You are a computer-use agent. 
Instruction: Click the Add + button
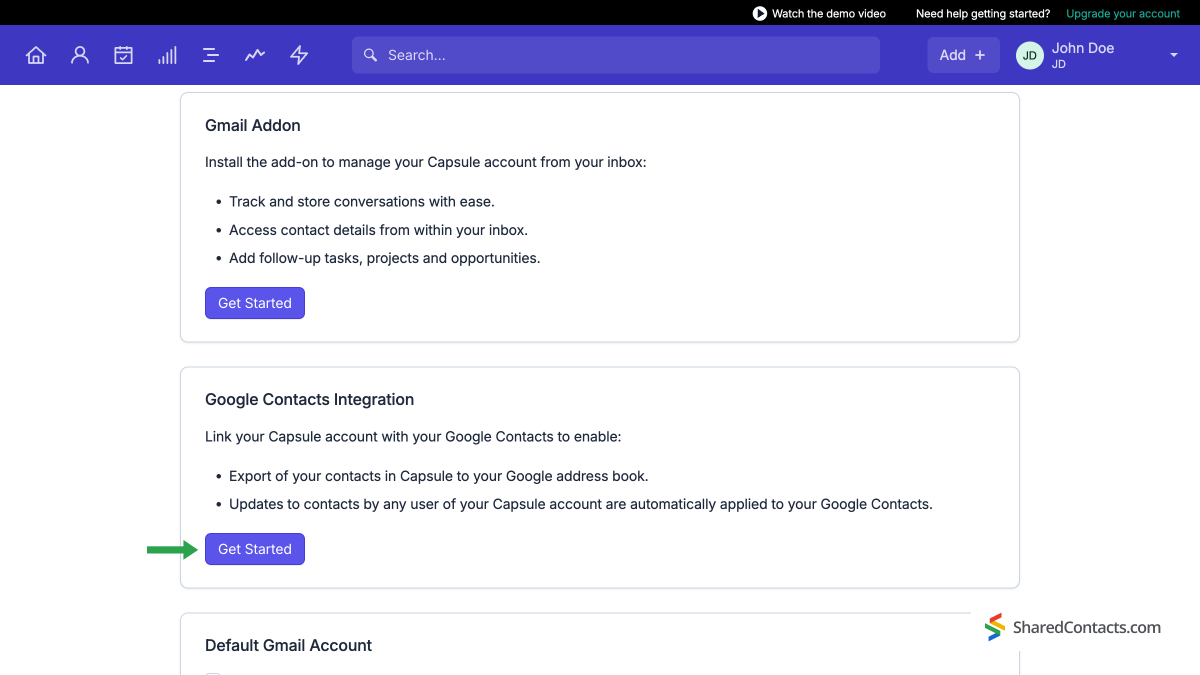pyautogui.click(x=963, y=55)
